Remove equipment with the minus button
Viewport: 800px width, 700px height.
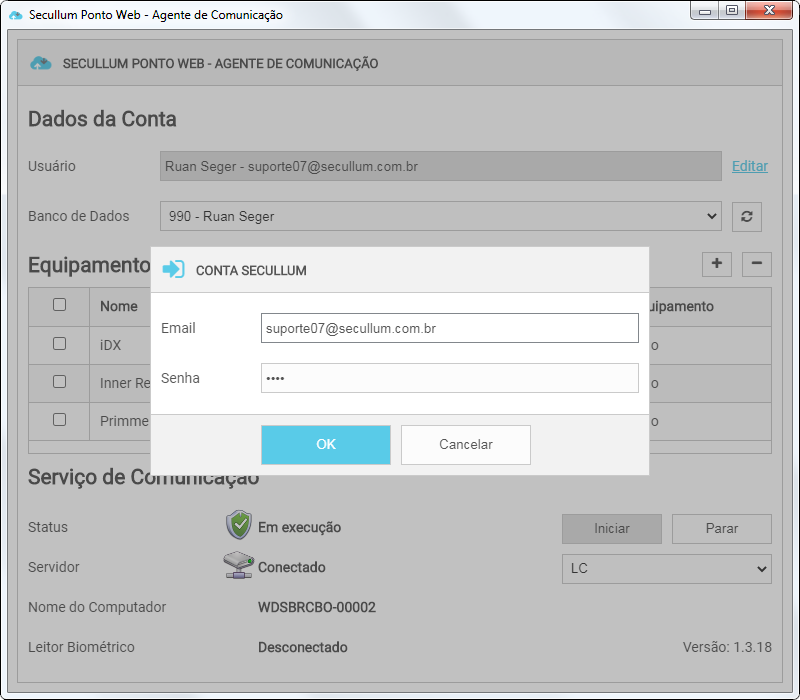point(756,264)
